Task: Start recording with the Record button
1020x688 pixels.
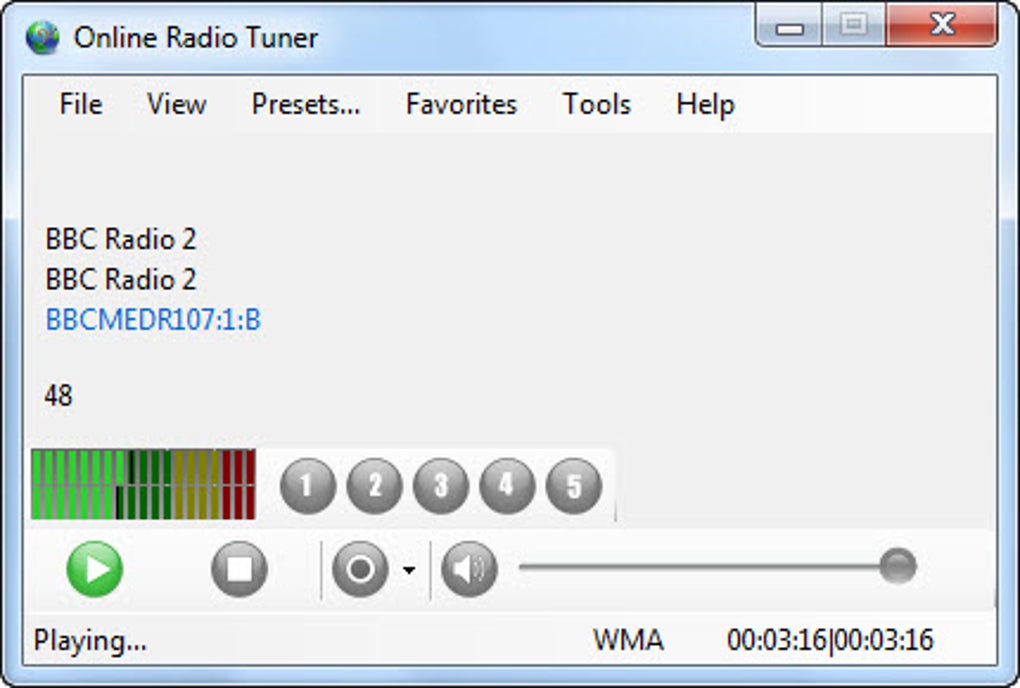Action: 360,569
